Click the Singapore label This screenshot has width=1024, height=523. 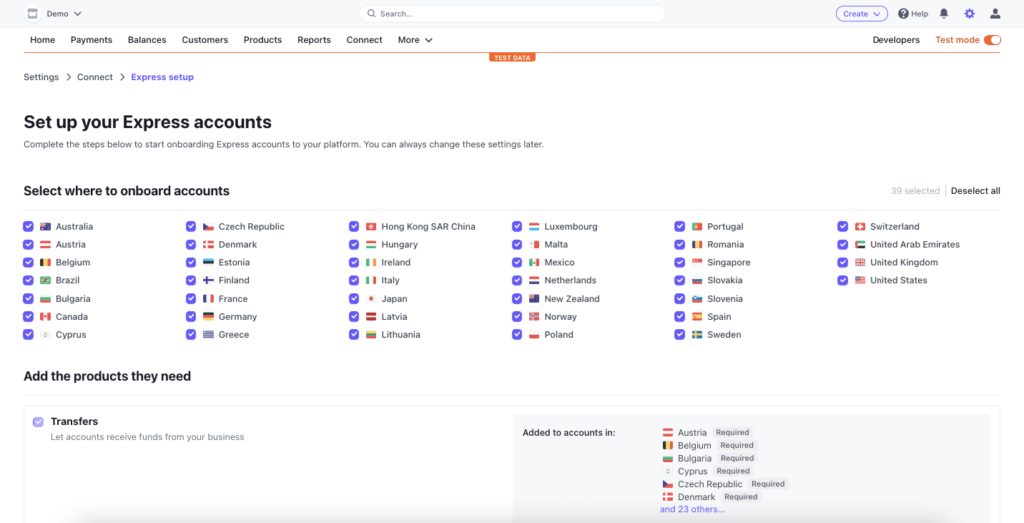pos(729,262)
